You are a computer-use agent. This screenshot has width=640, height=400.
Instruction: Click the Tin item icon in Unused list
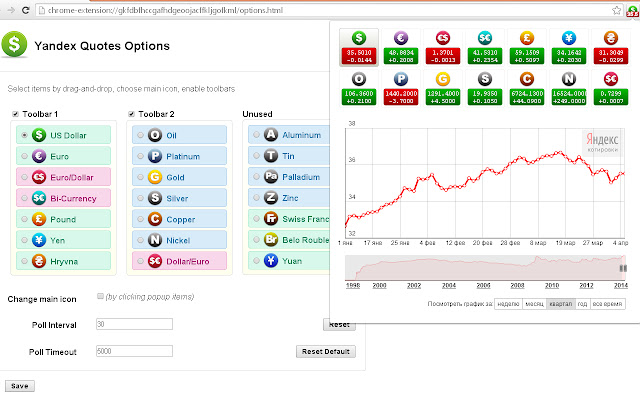[271, 156]
